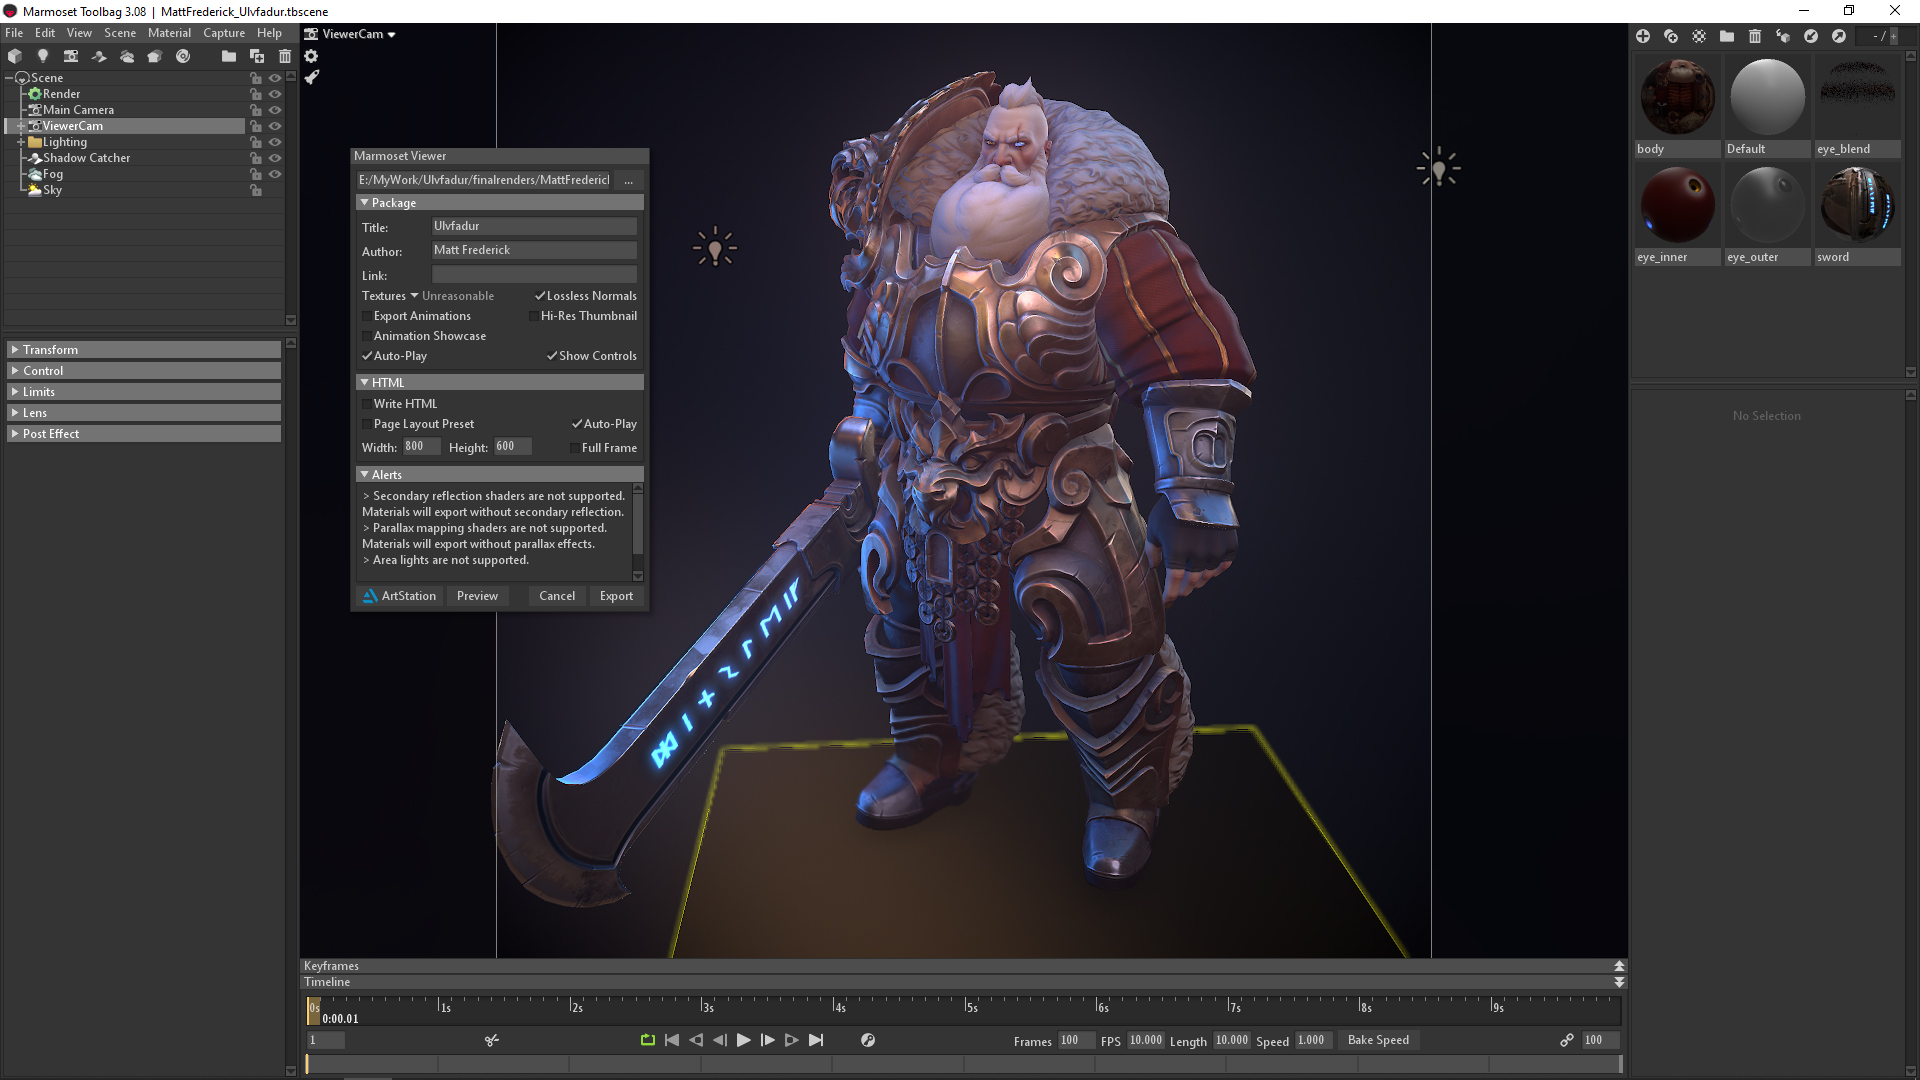The image size is (1920, 1080).
Task: Click the duplicate material icon
Action: pyautogui.click(x=1670, y=36)
